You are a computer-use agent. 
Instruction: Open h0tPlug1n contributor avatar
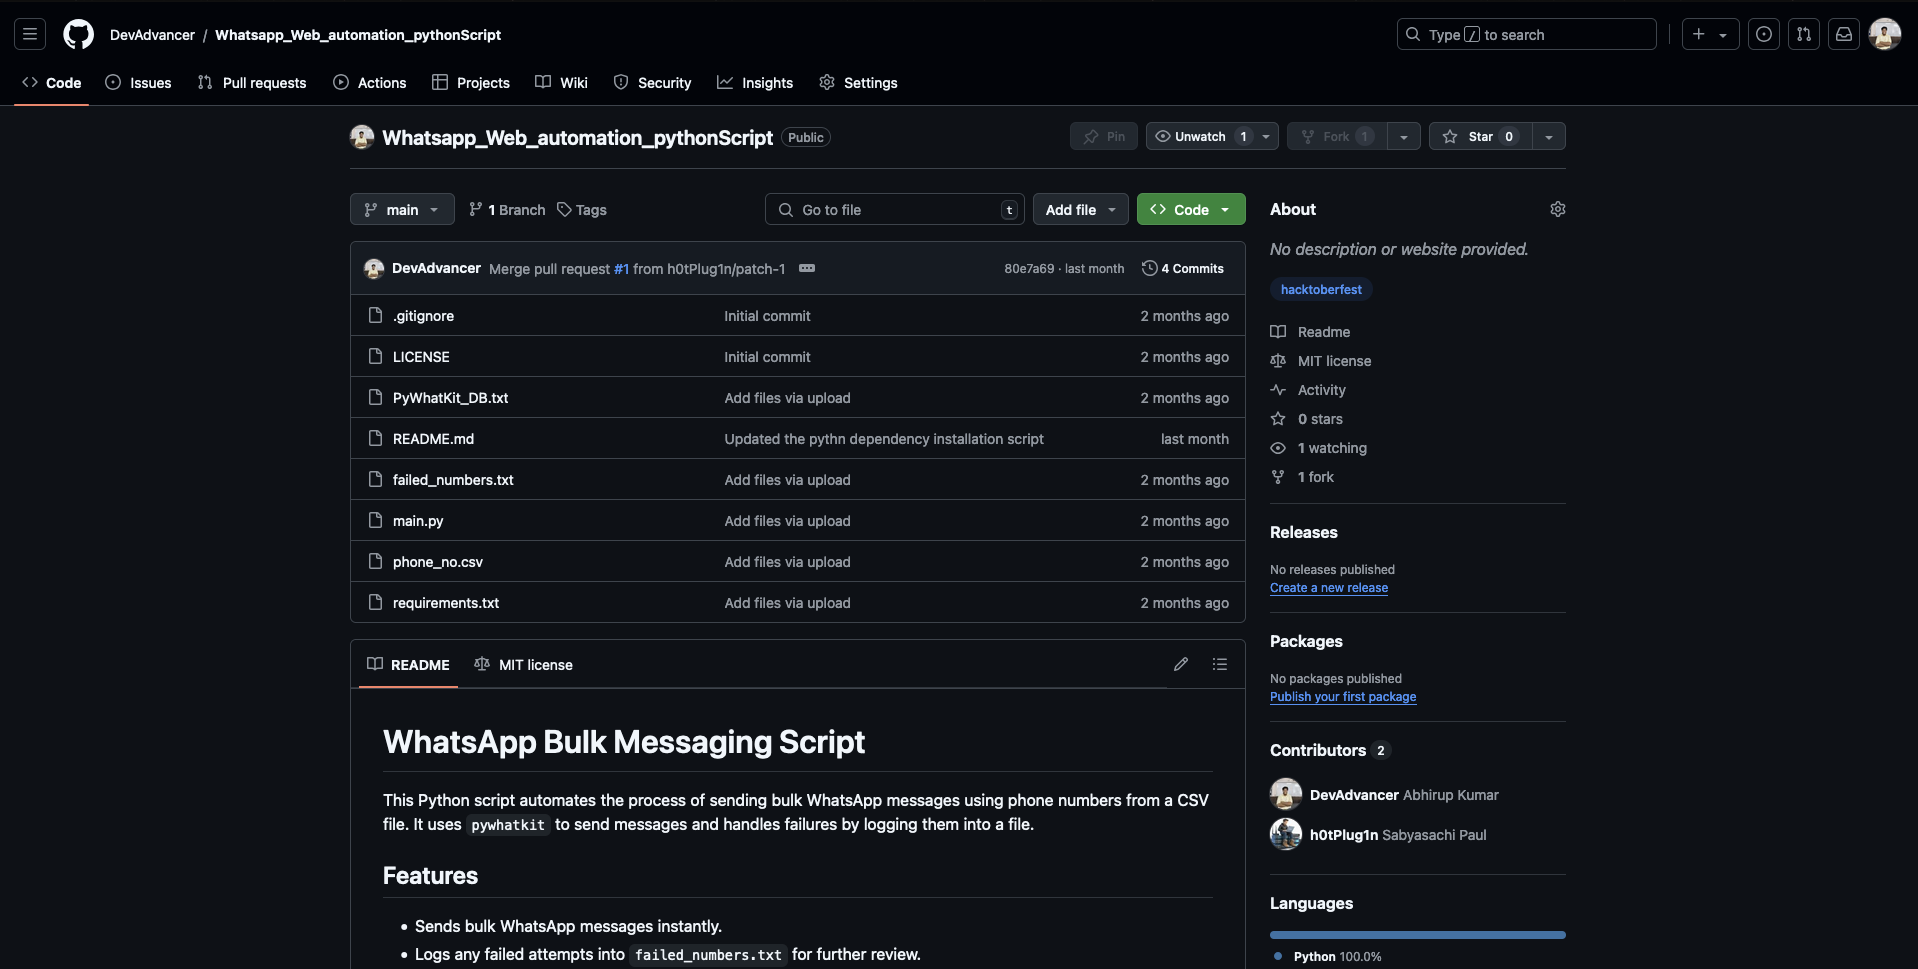coord(1286,834)
